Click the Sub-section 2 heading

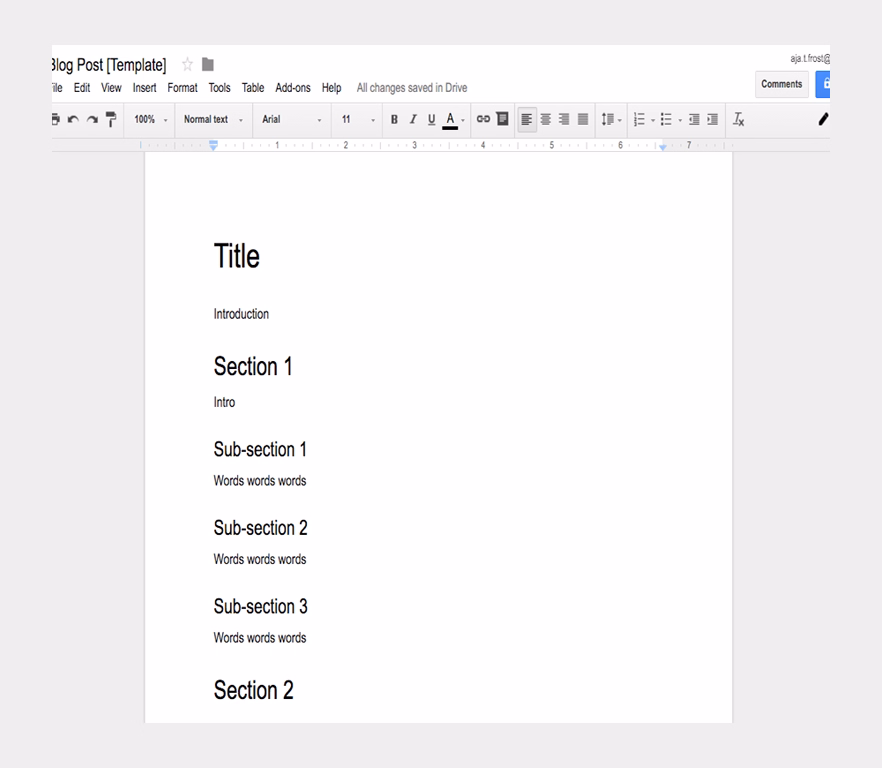point(260,528)
